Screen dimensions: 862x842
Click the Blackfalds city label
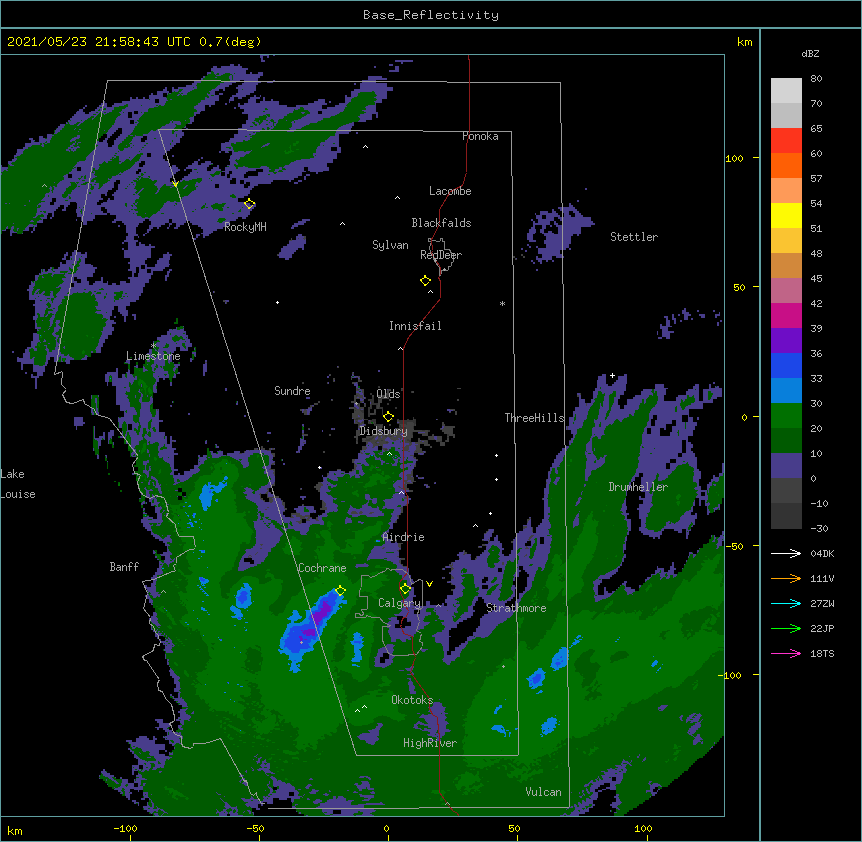point(441,223)
